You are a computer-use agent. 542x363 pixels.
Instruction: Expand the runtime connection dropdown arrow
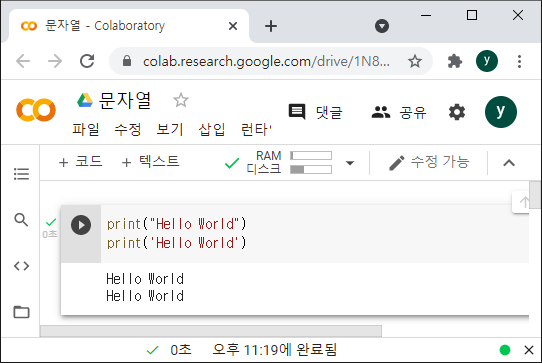350,163
